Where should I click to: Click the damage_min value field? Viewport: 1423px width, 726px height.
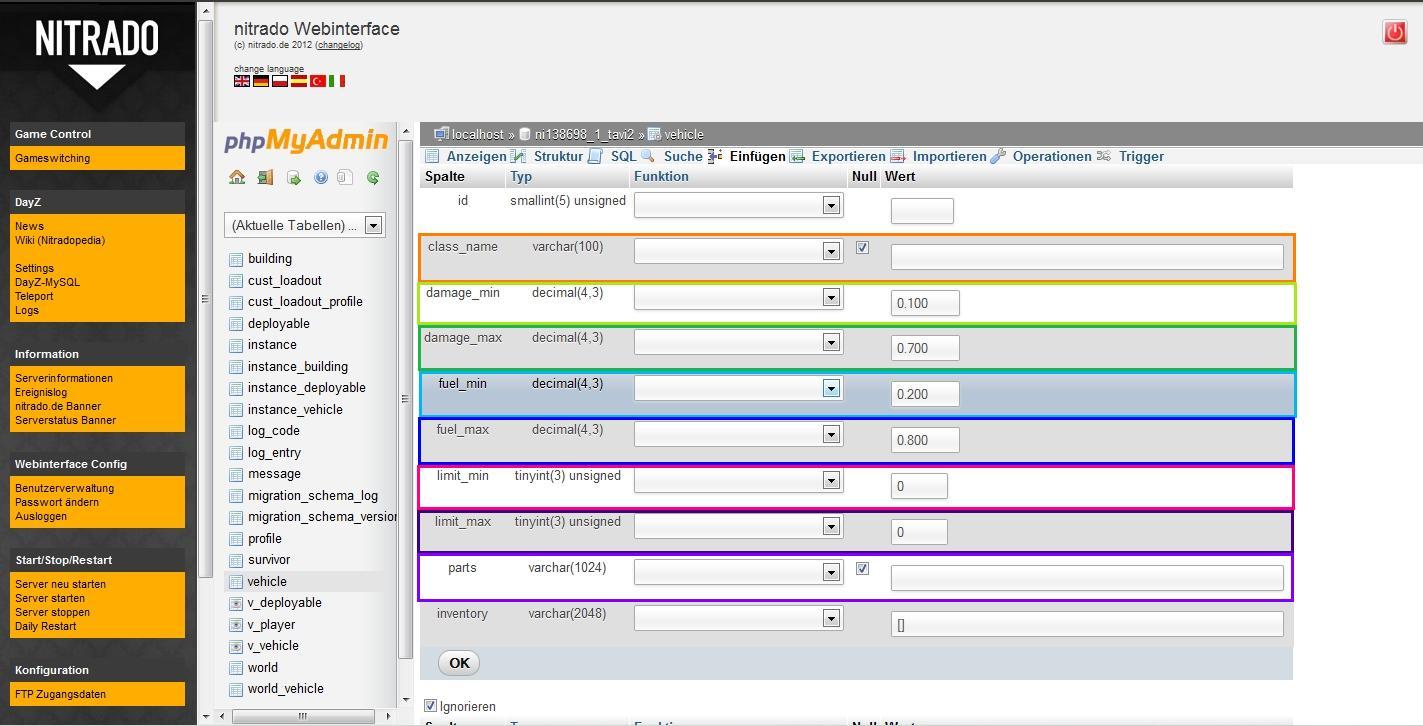tap(925, 303)
